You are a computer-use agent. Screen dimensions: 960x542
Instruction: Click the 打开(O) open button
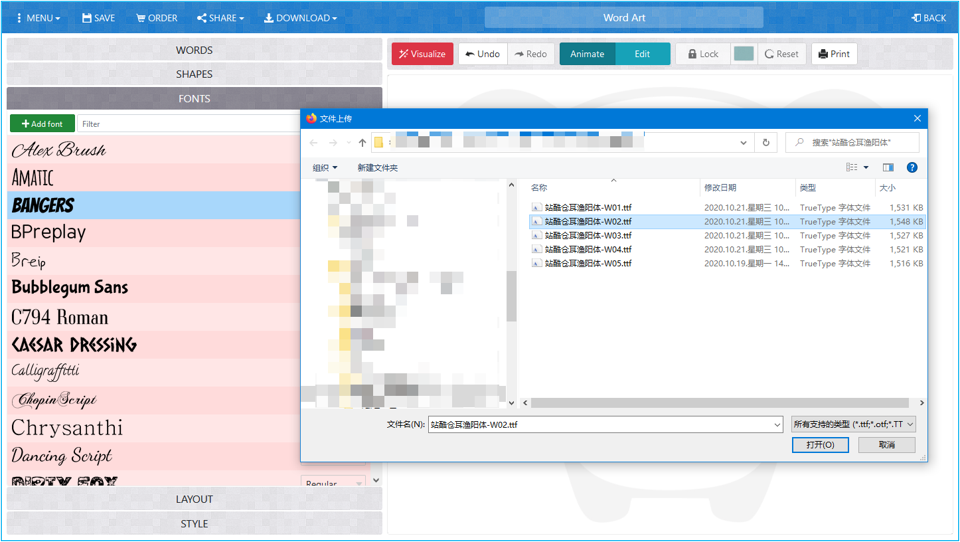click(x=820, y=445)
